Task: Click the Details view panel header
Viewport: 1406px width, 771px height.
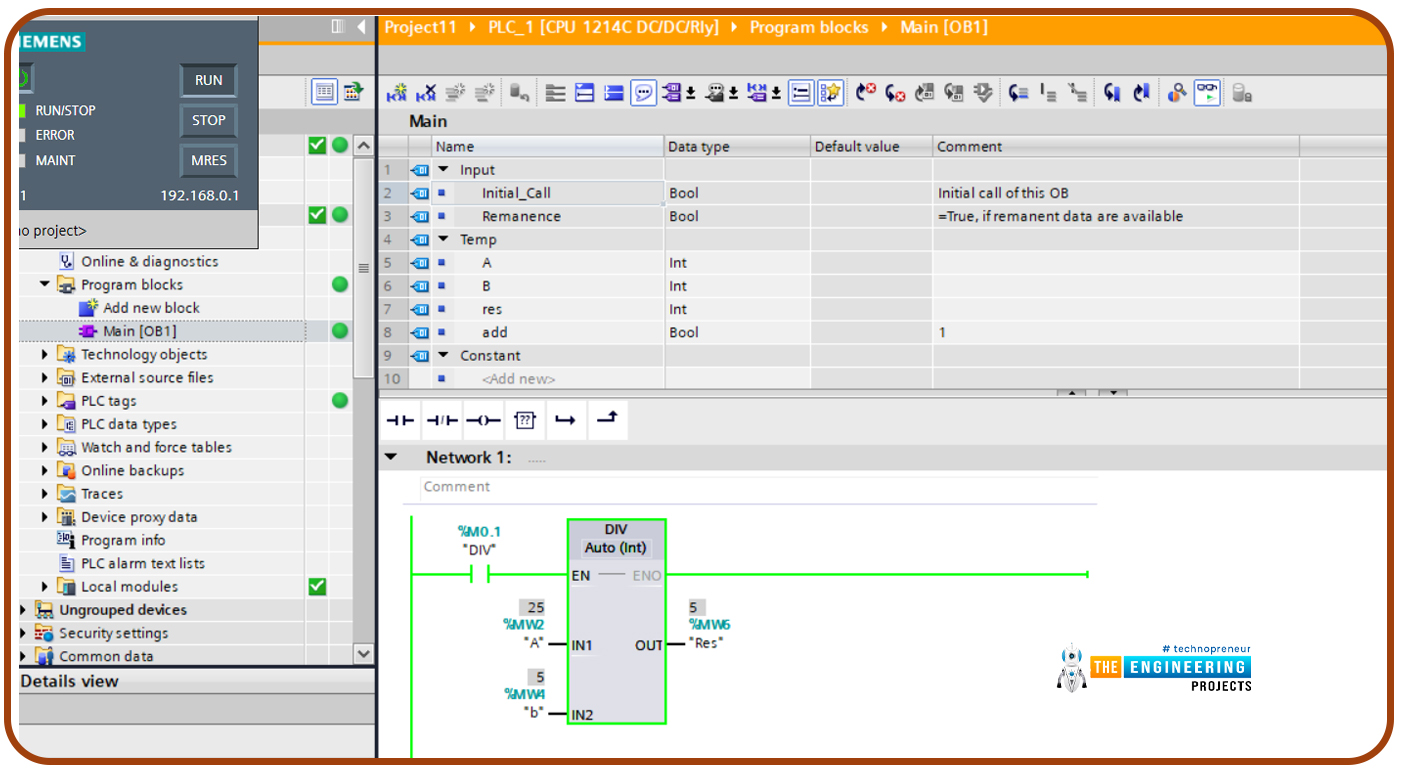Action: pos(196,681)
